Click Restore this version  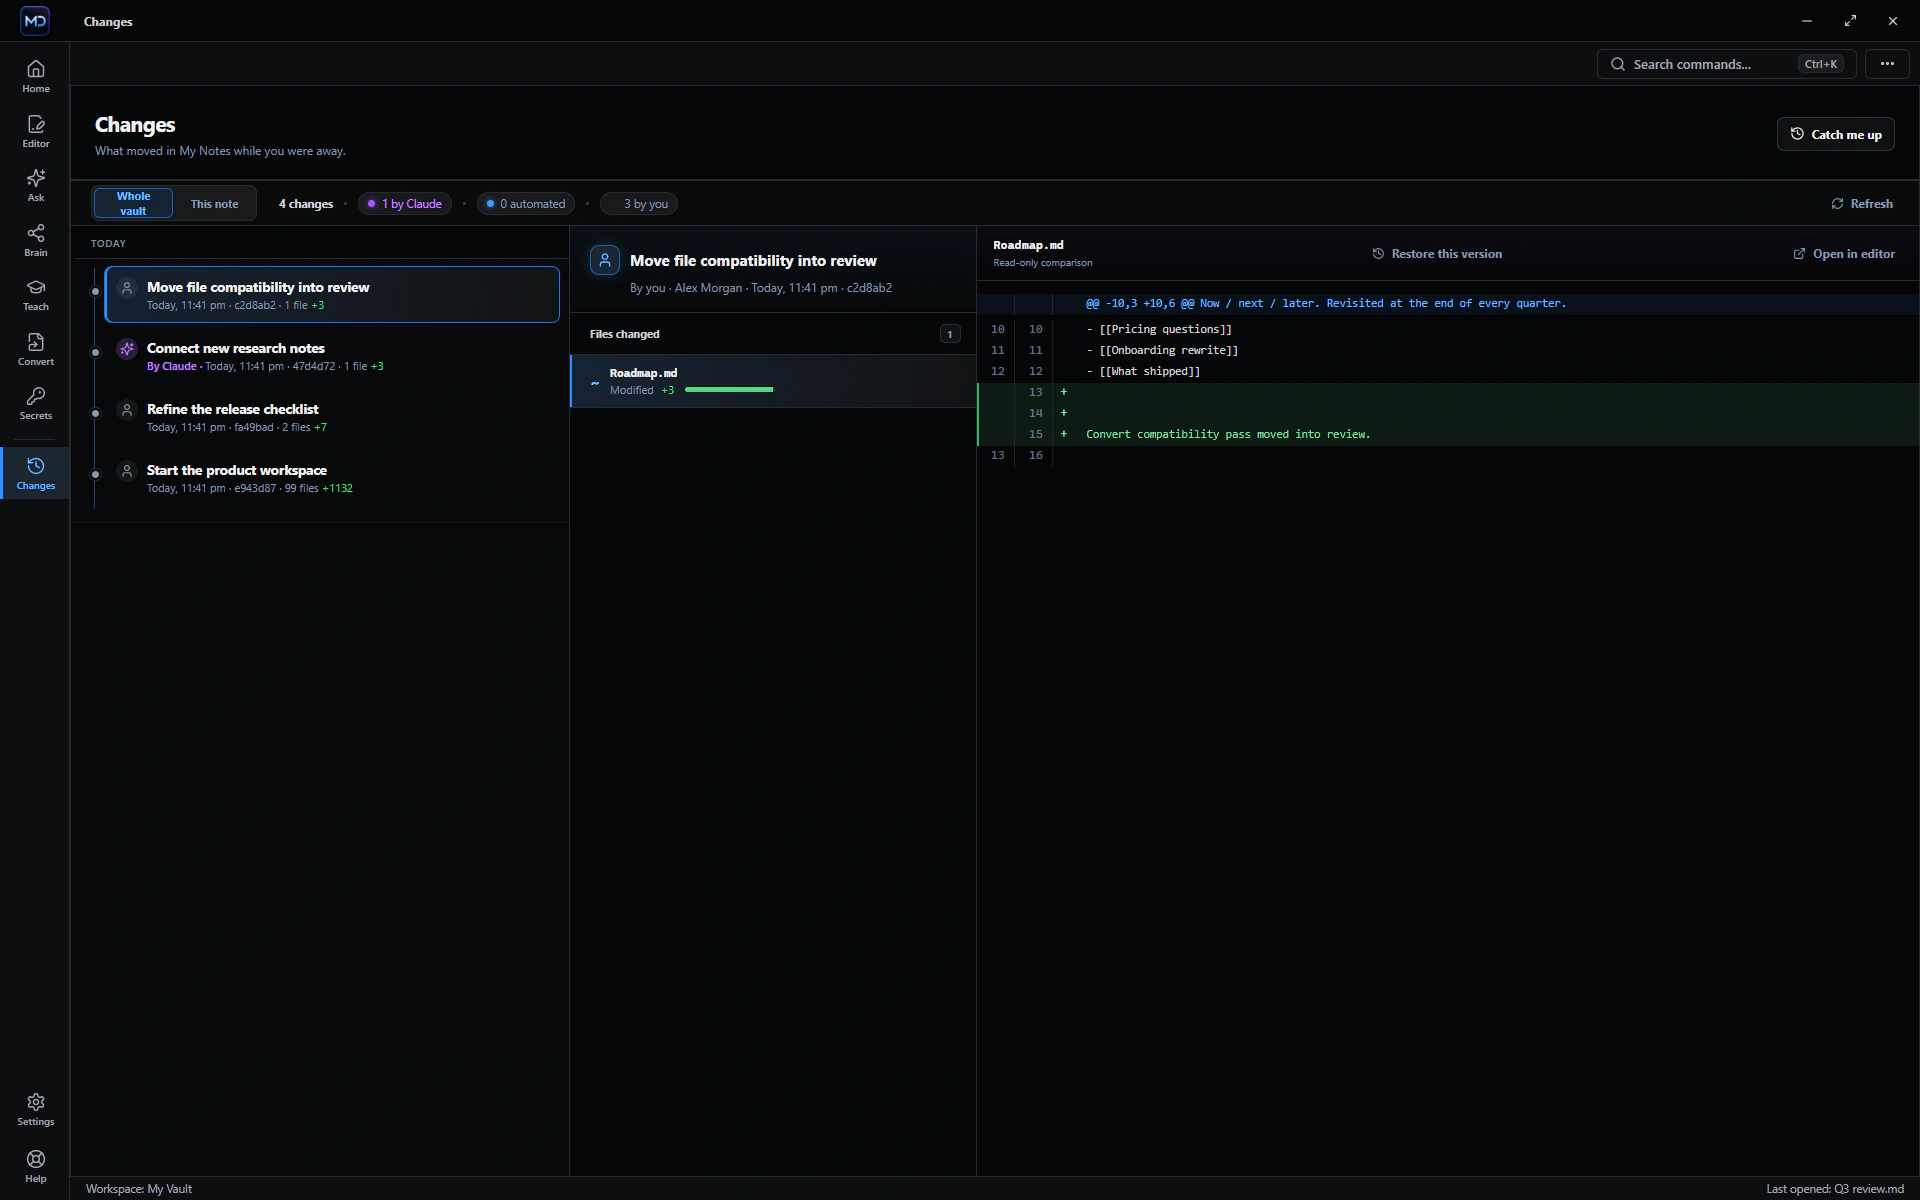tap(1437, 254)
